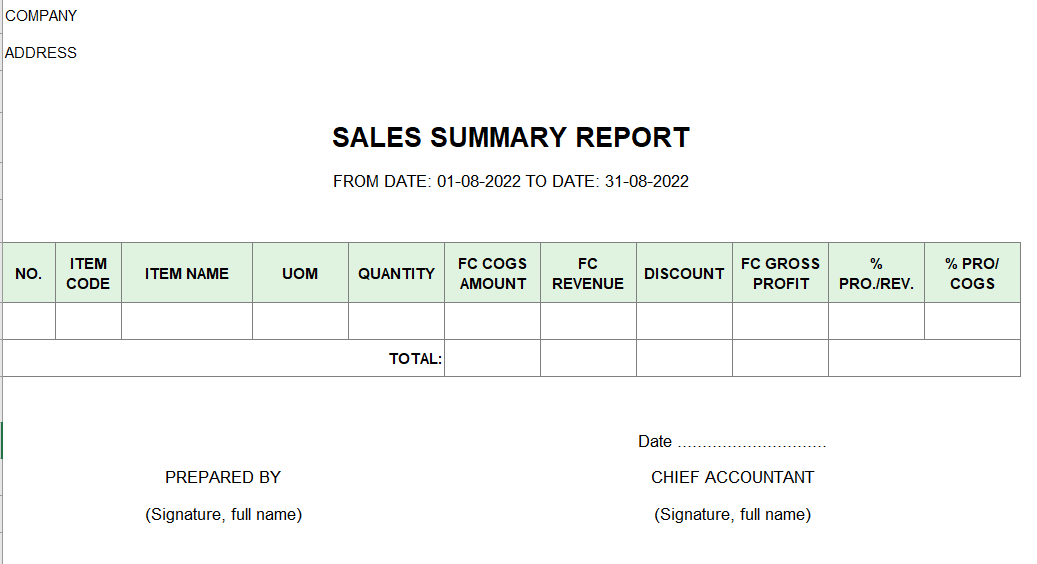Click the % PRO./REV. header cell
The width and height of the screenshot is (1037, 564).
(876, 273)
